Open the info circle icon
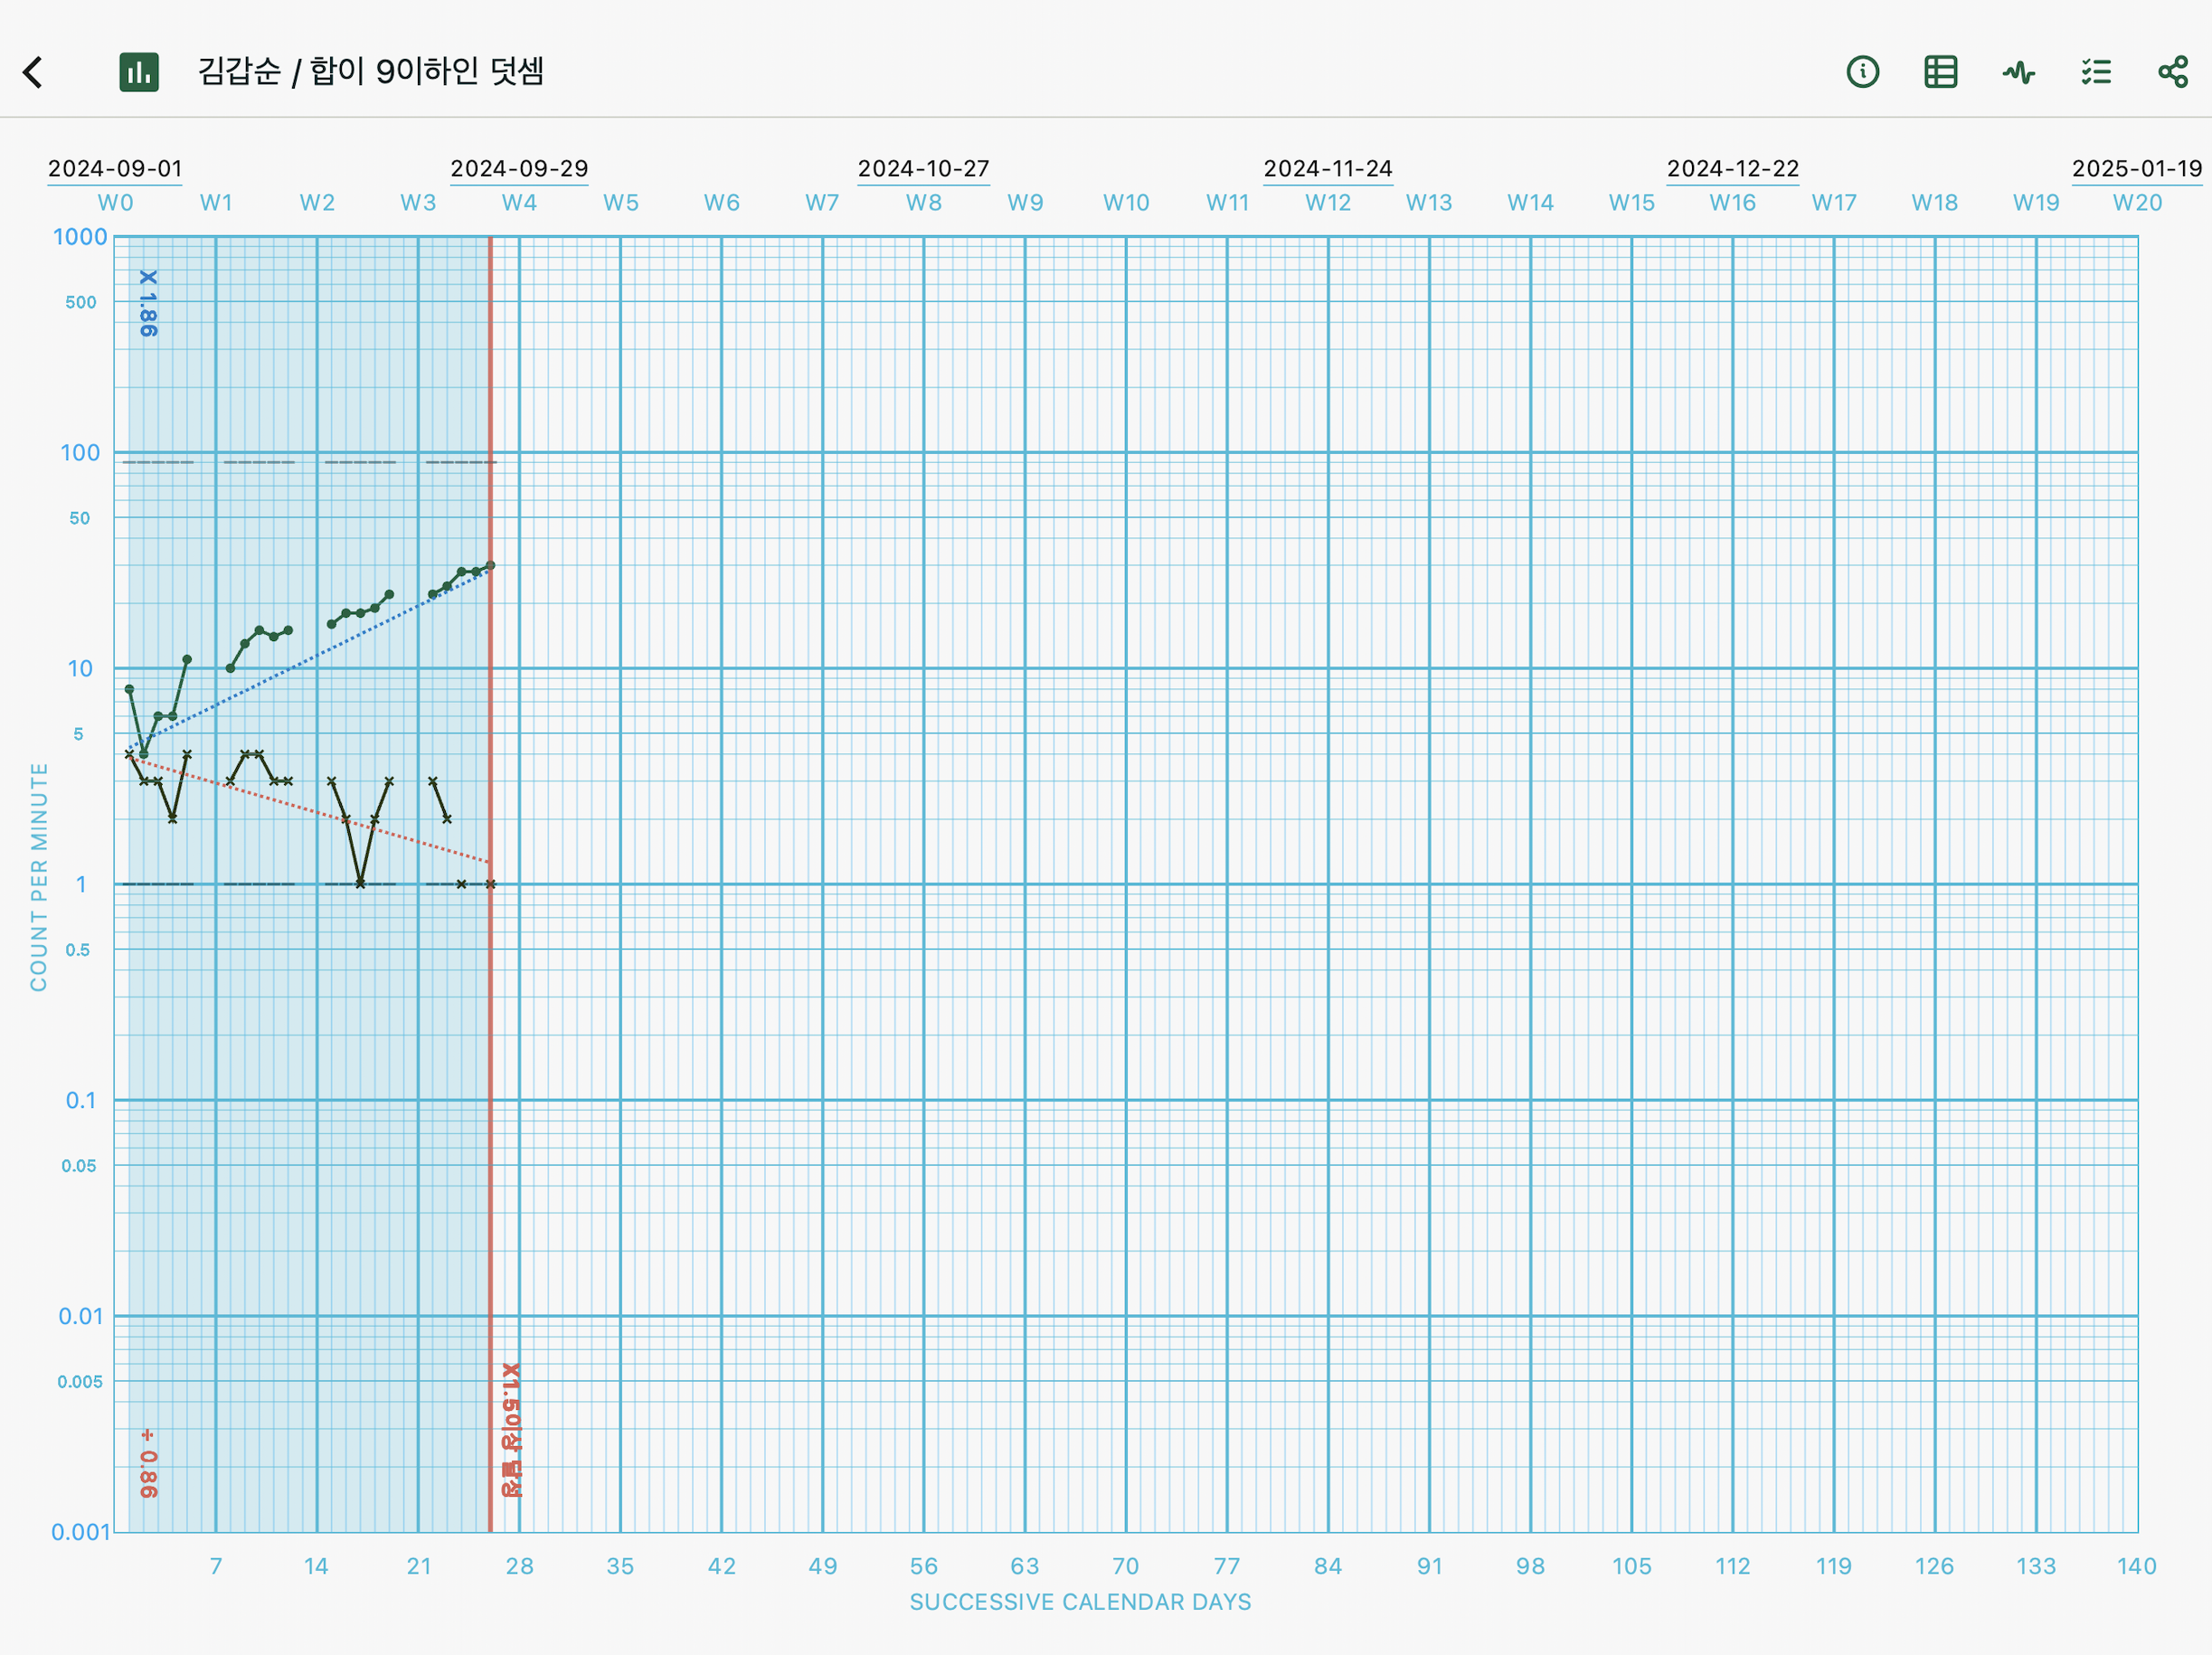Screen dimensions: 2212x1655 click(1862, 72)
